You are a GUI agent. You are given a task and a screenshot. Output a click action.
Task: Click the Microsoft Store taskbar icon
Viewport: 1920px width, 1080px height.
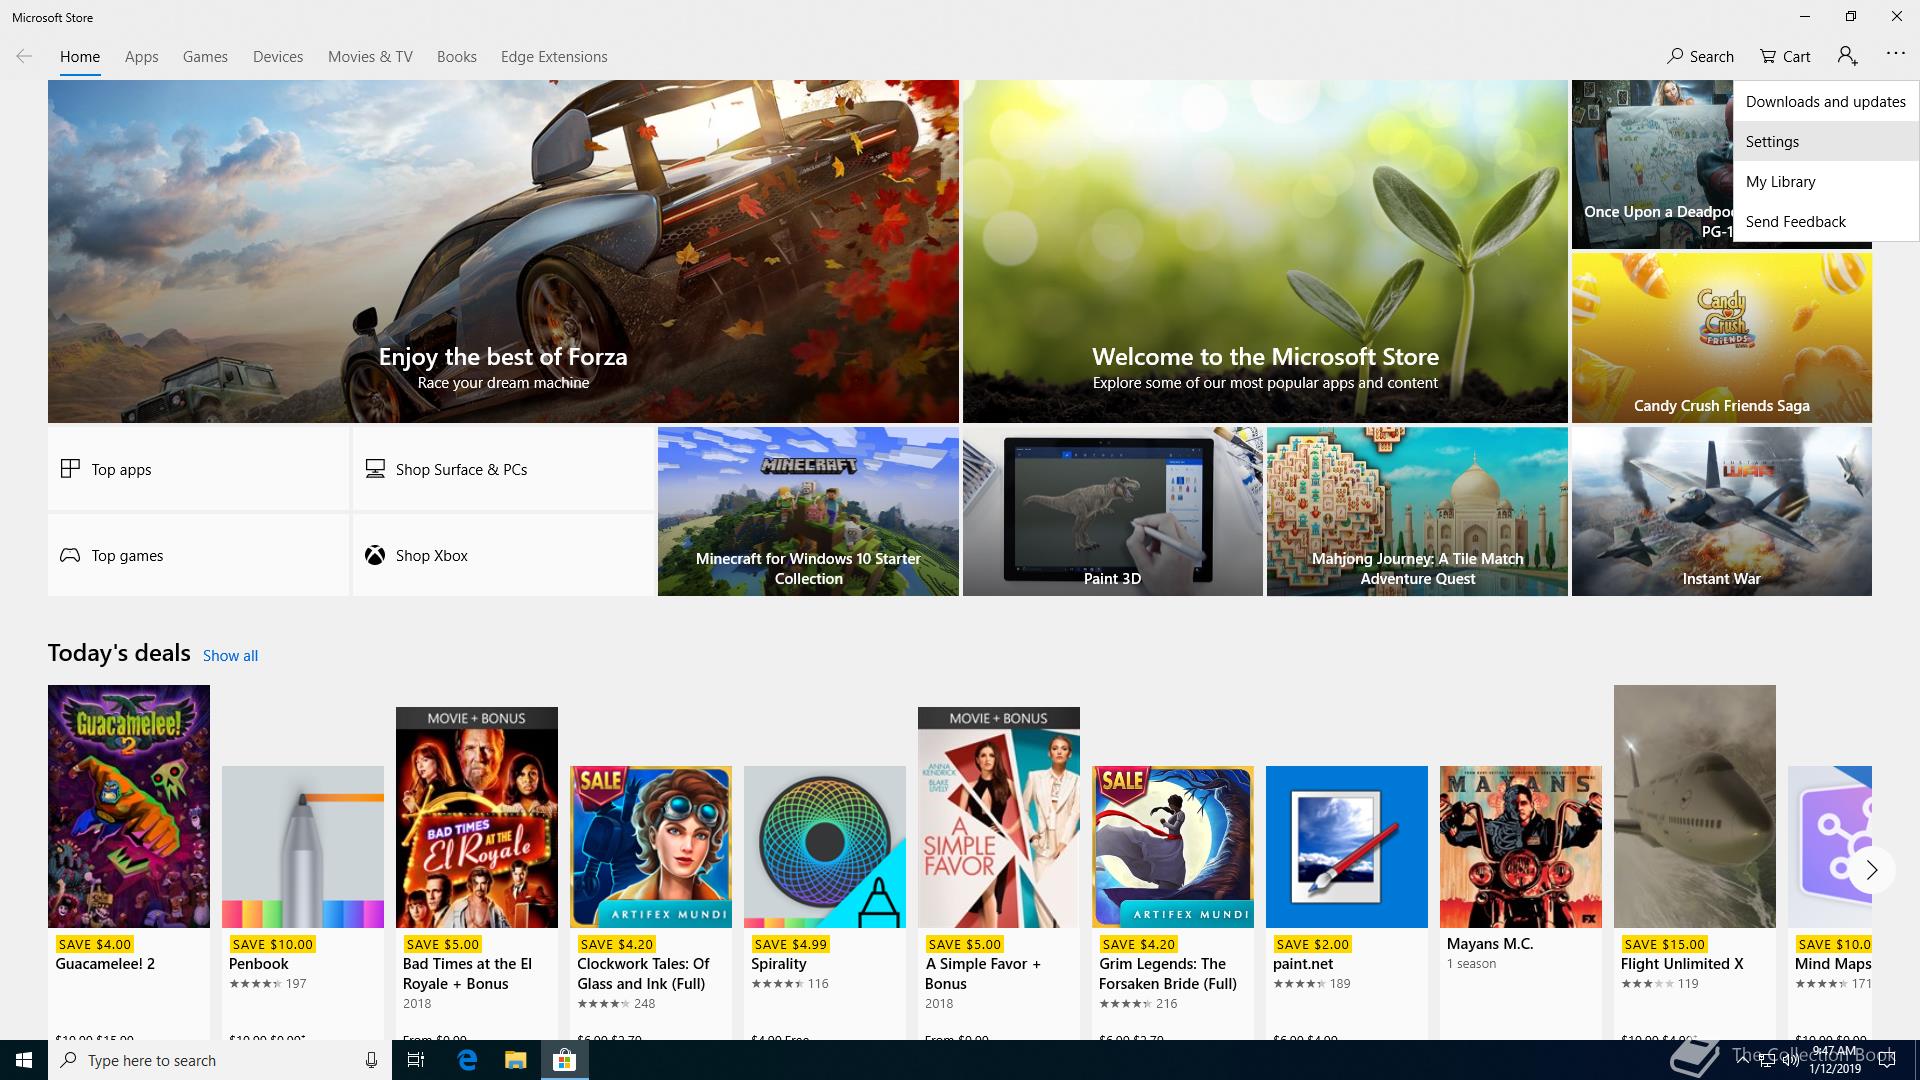564,1060
